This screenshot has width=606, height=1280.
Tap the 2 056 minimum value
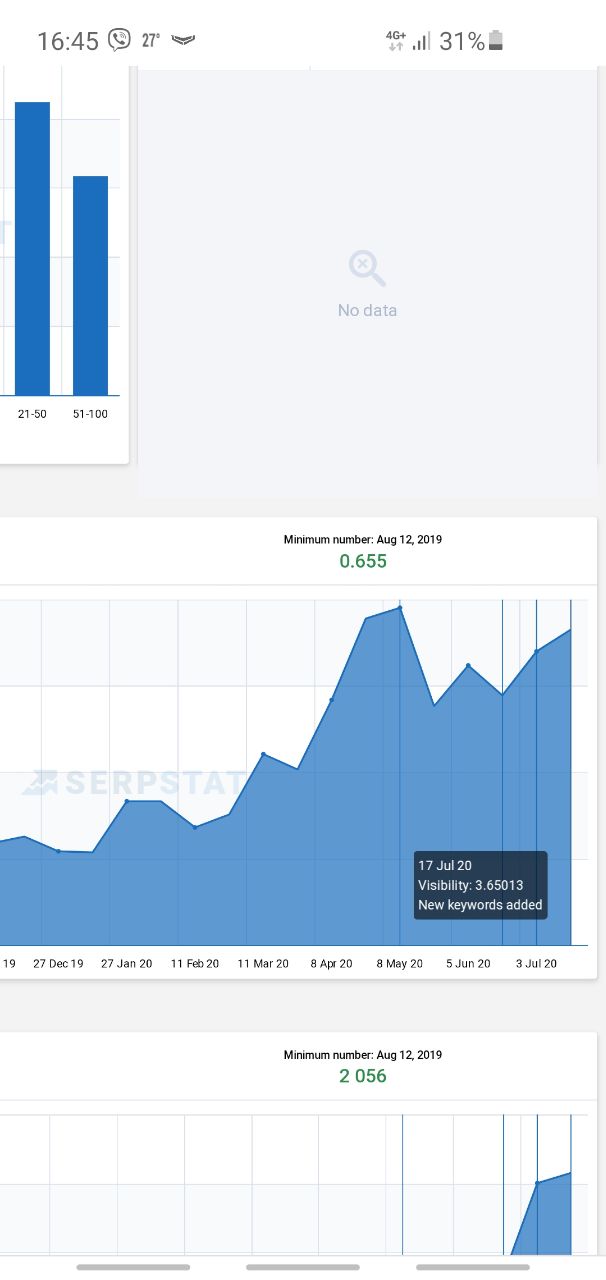[x=363, y=1076]
